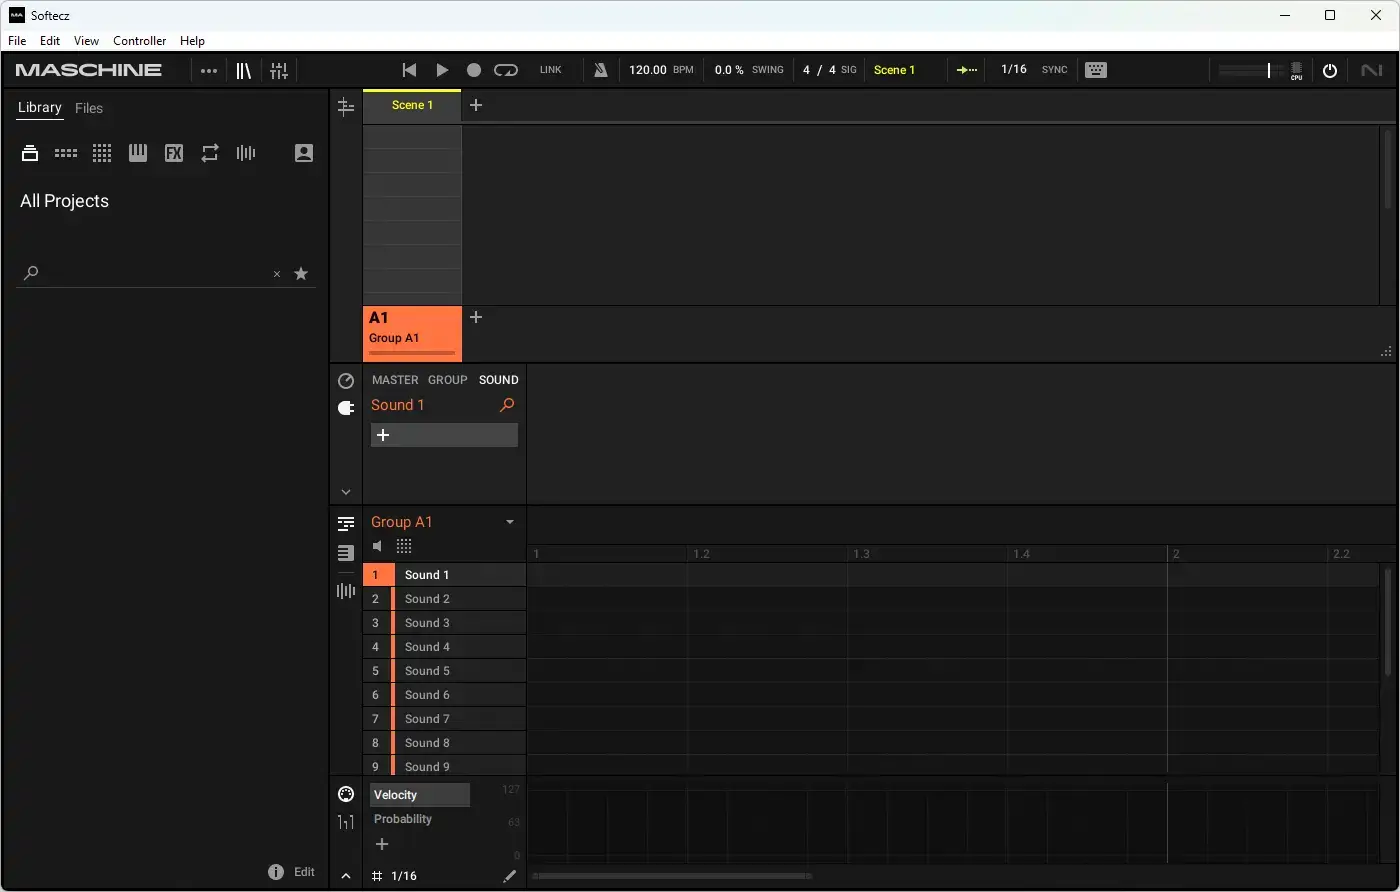The image size is (1400, 892).
Task: Click the user content icon in Library
Action: (304, 153)
